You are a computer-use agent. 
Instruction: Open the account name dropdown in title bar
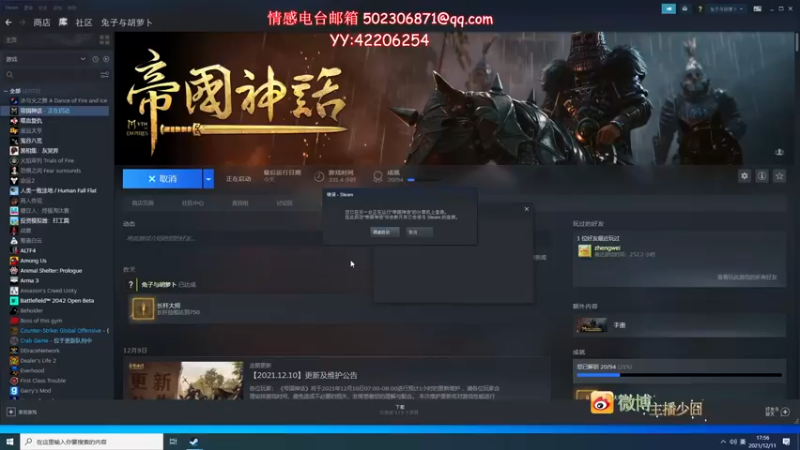pyautogui.click(x=727, y=9)
